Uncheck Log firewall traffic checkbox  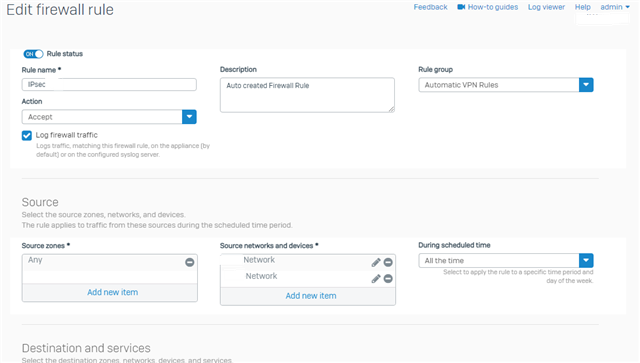tap(27, 136)
